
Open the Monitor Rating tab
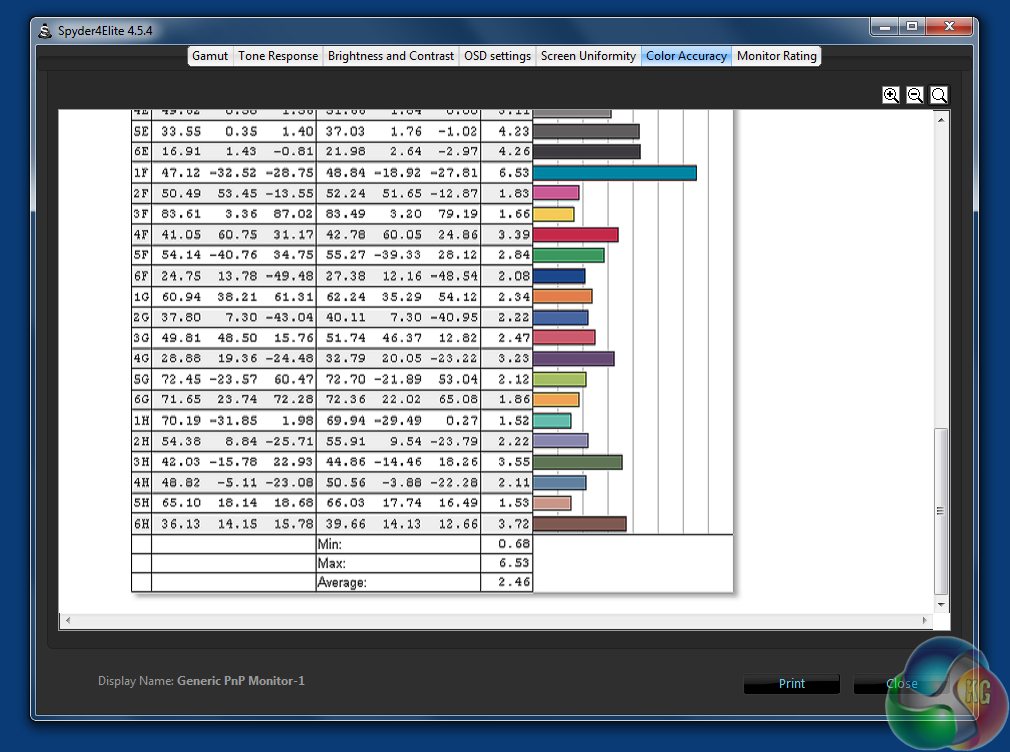(x=777, y=56)
